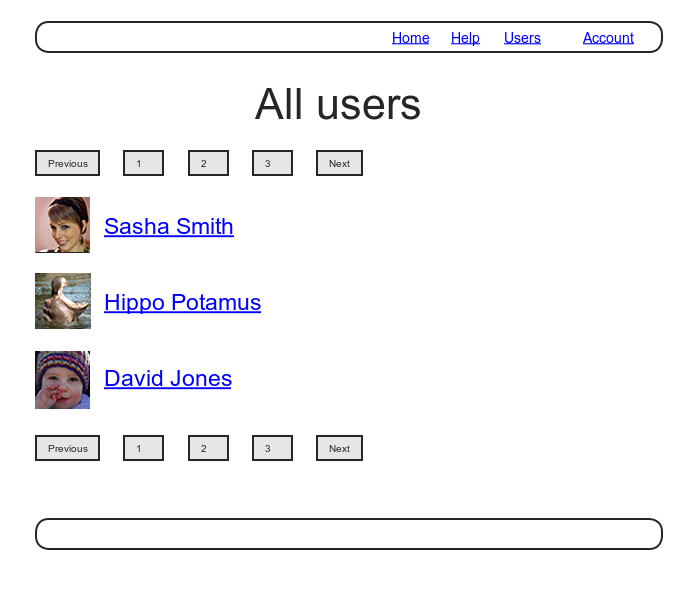Open the David Jones user link
This screenshot has height=600, width=700.
[168, 379]
